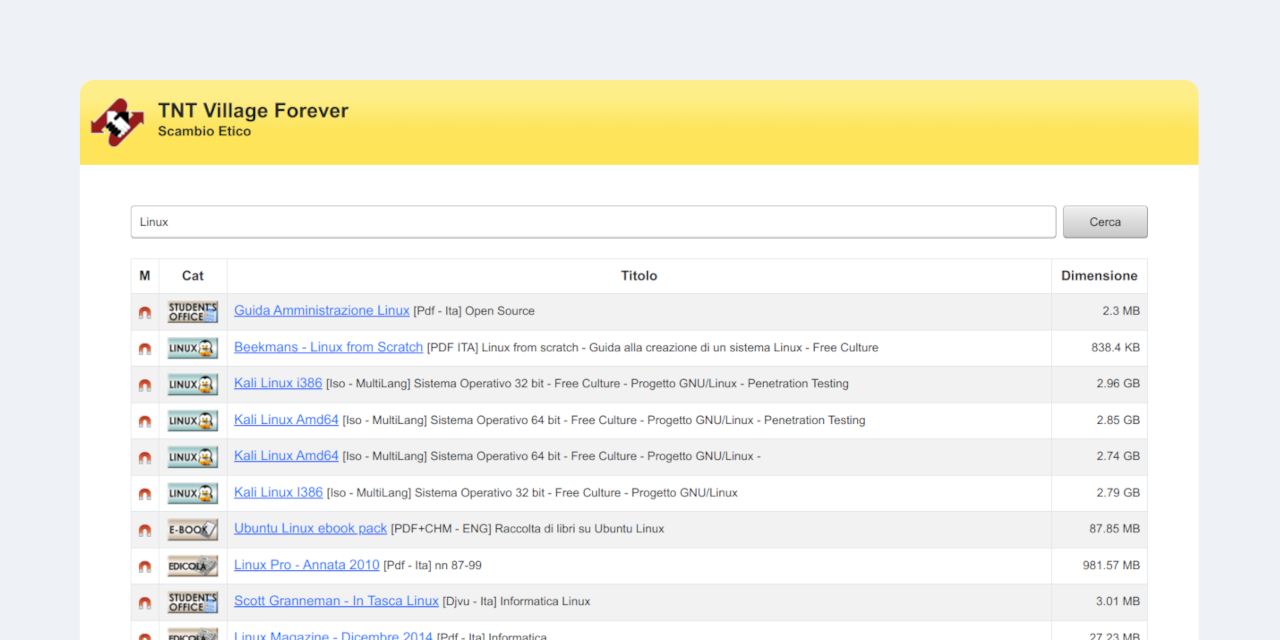This screenshot has height=640, width=1280.
Task: Click Student's Office icon in Scott Granneman row
Action: 192,602
